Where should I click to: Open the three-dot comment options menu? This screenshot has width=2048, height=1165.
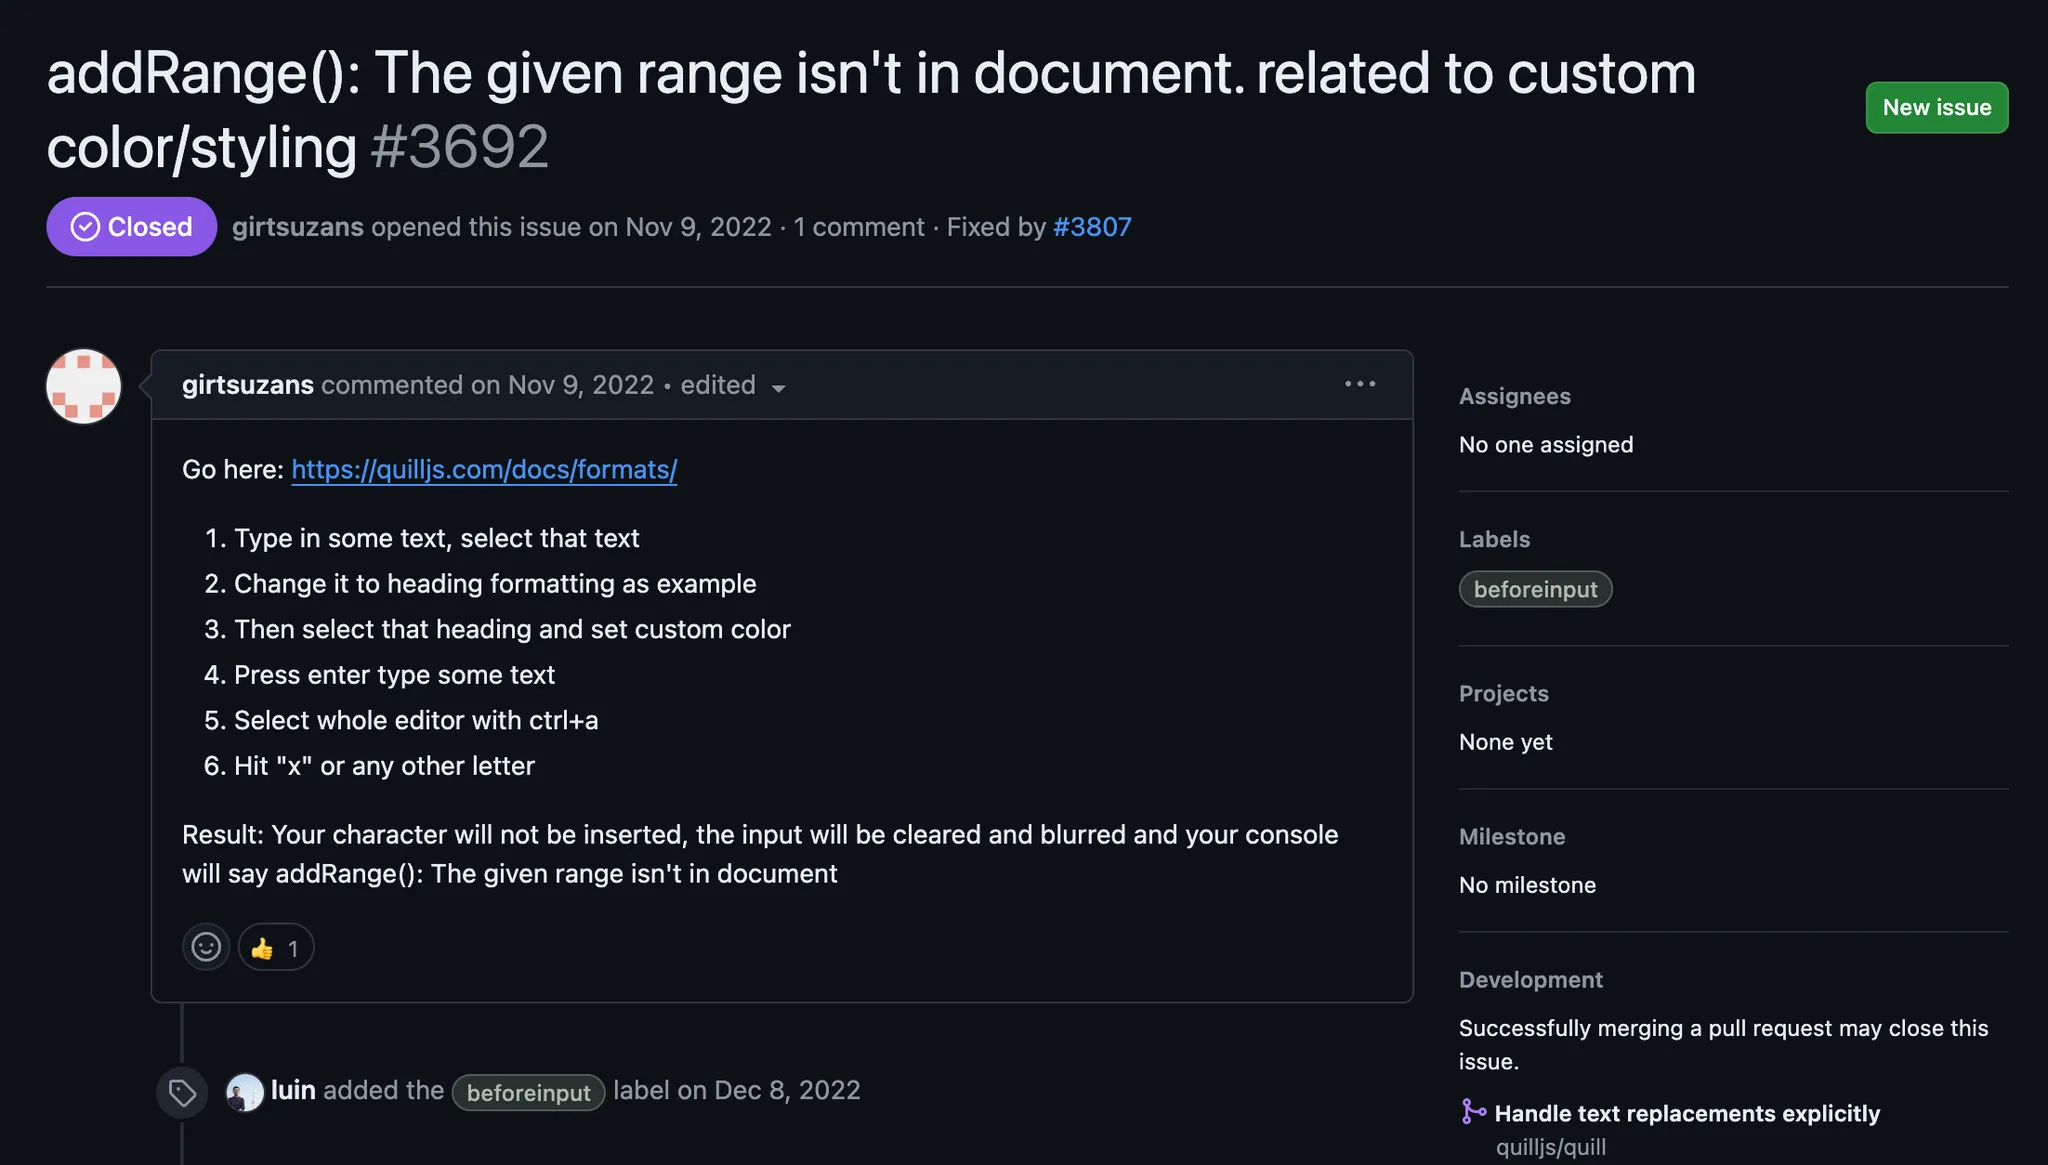[x=1360, y=384]
